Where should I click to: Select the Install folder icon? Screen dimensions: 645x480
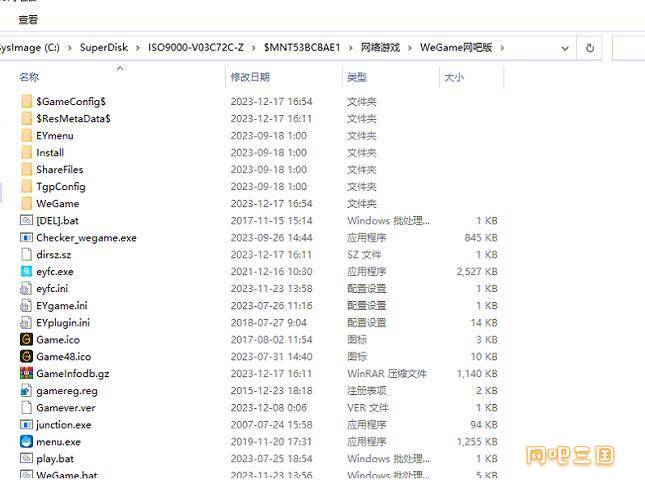point(26,153)
